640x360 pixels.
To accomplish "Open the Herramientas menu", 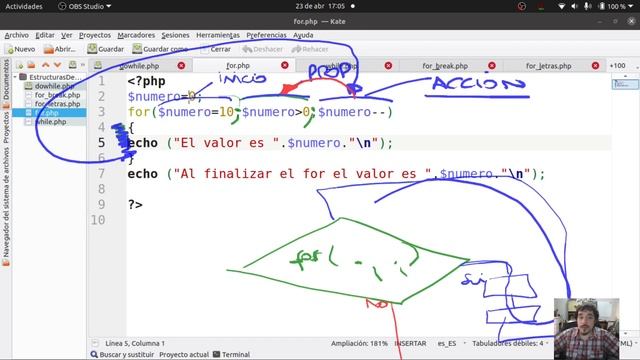I will (218, 35).
